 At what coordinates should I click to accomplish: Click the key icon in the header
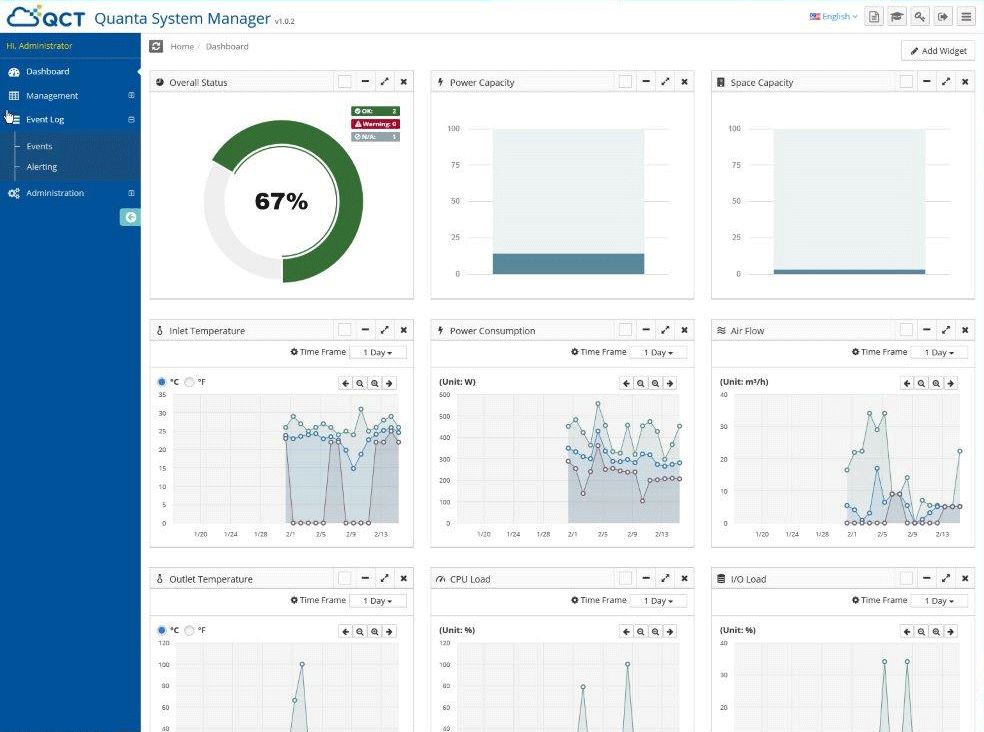click(920, 17)
